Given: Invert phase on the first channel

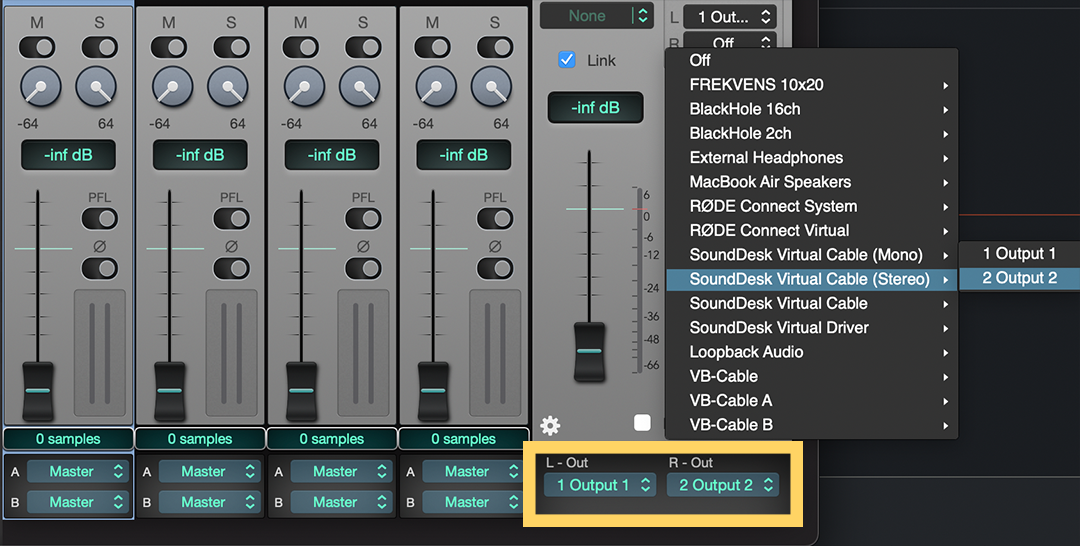Looking at the screenshot, I should click(100, 268).
